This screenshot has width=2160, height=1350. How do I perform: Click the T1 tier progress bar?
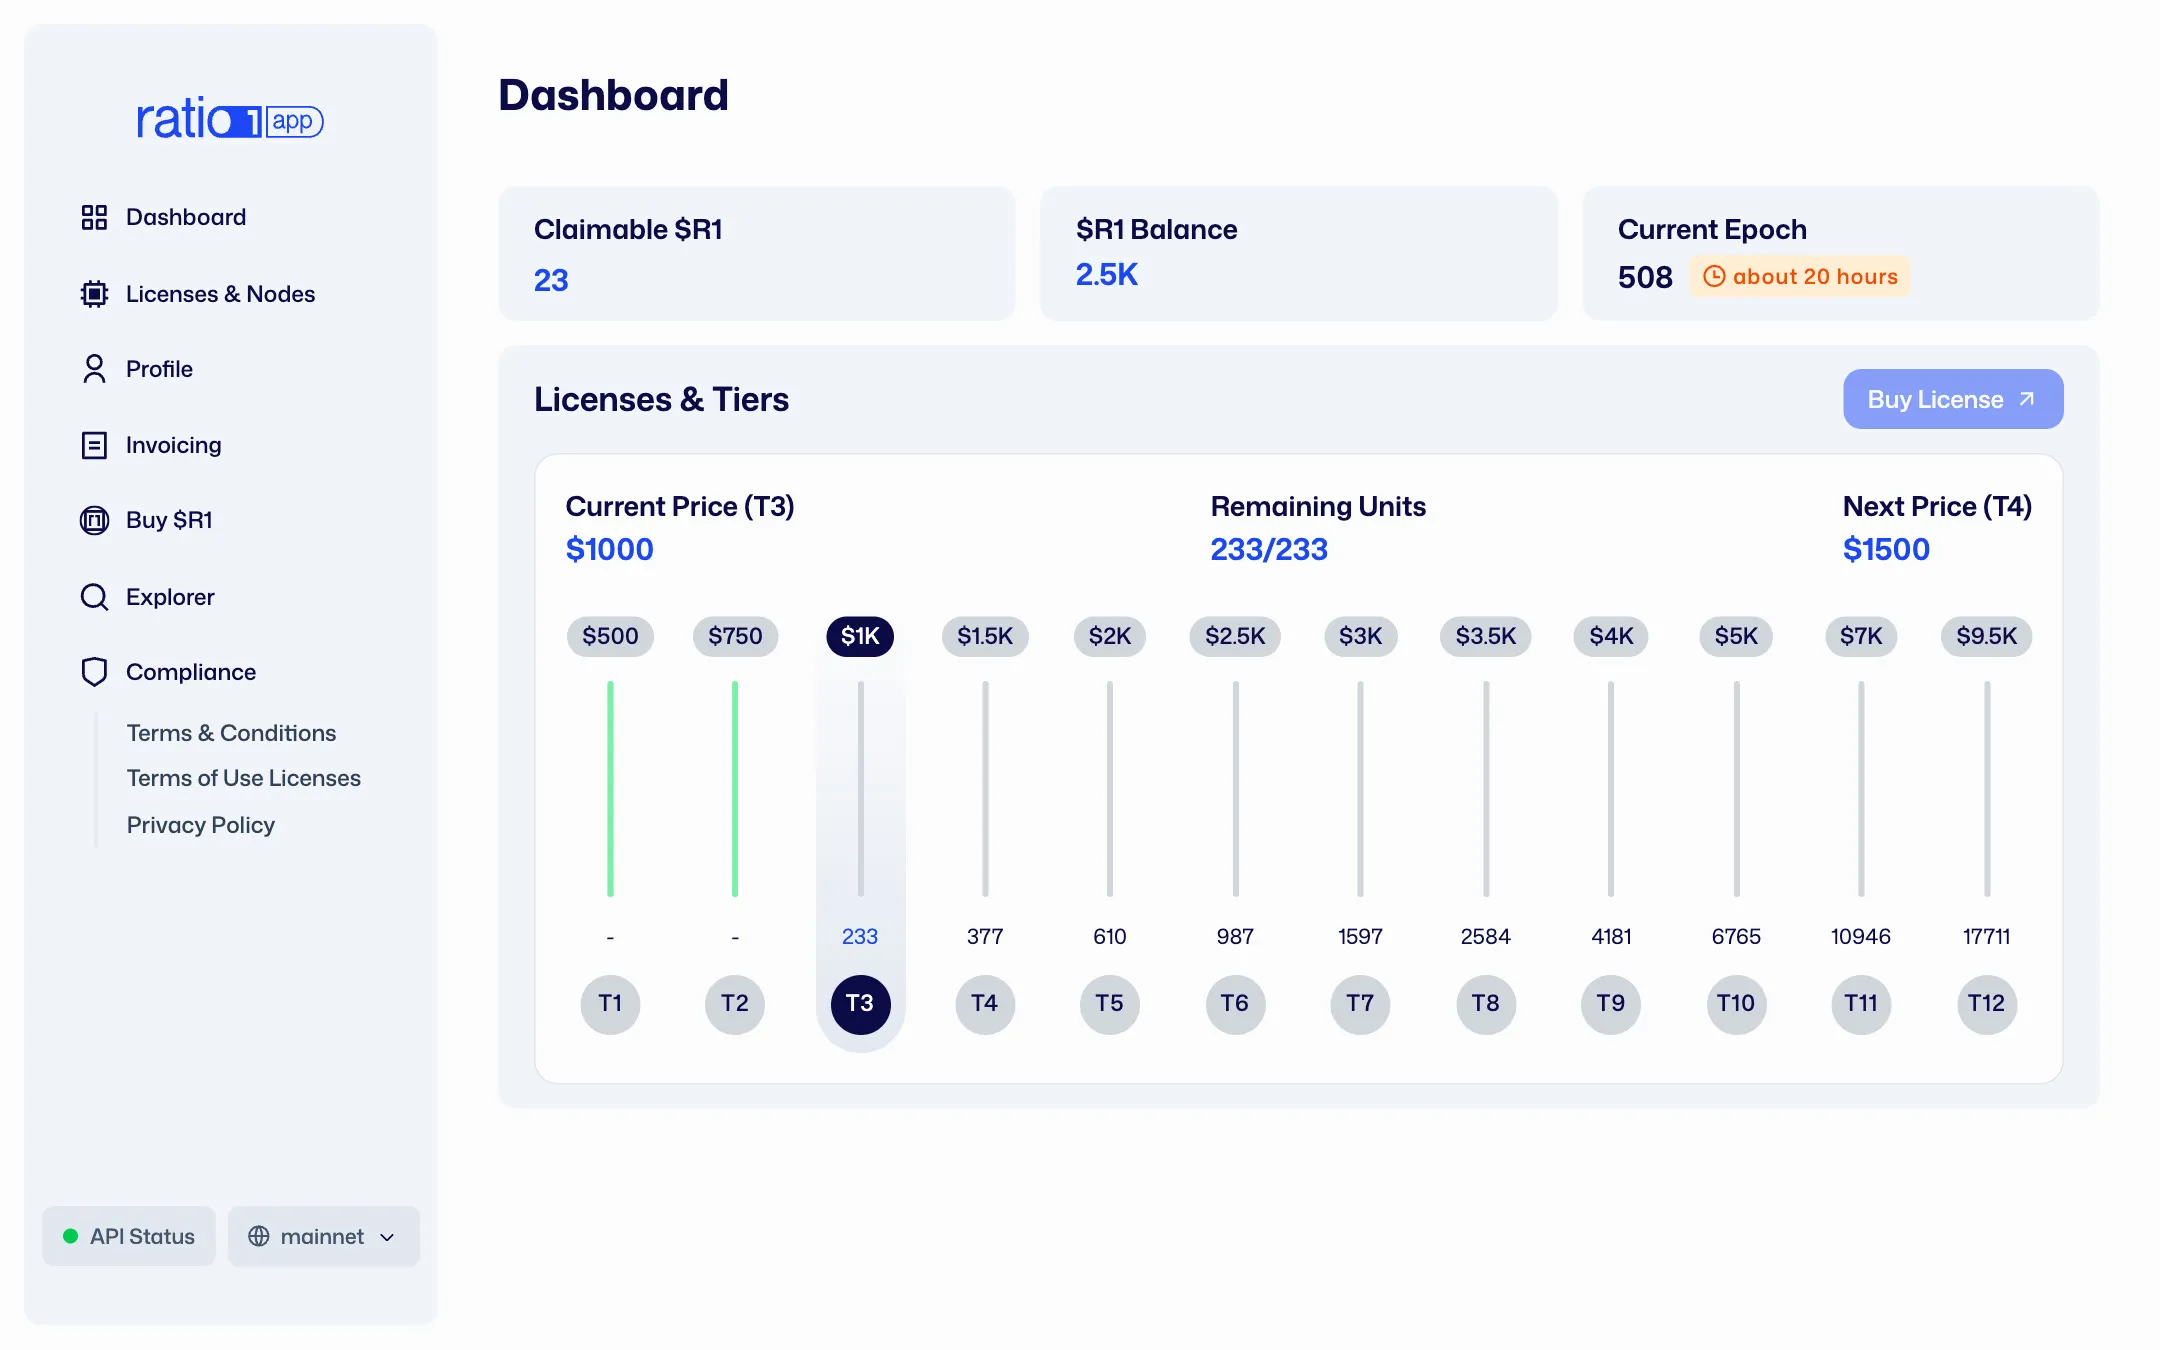610,788
